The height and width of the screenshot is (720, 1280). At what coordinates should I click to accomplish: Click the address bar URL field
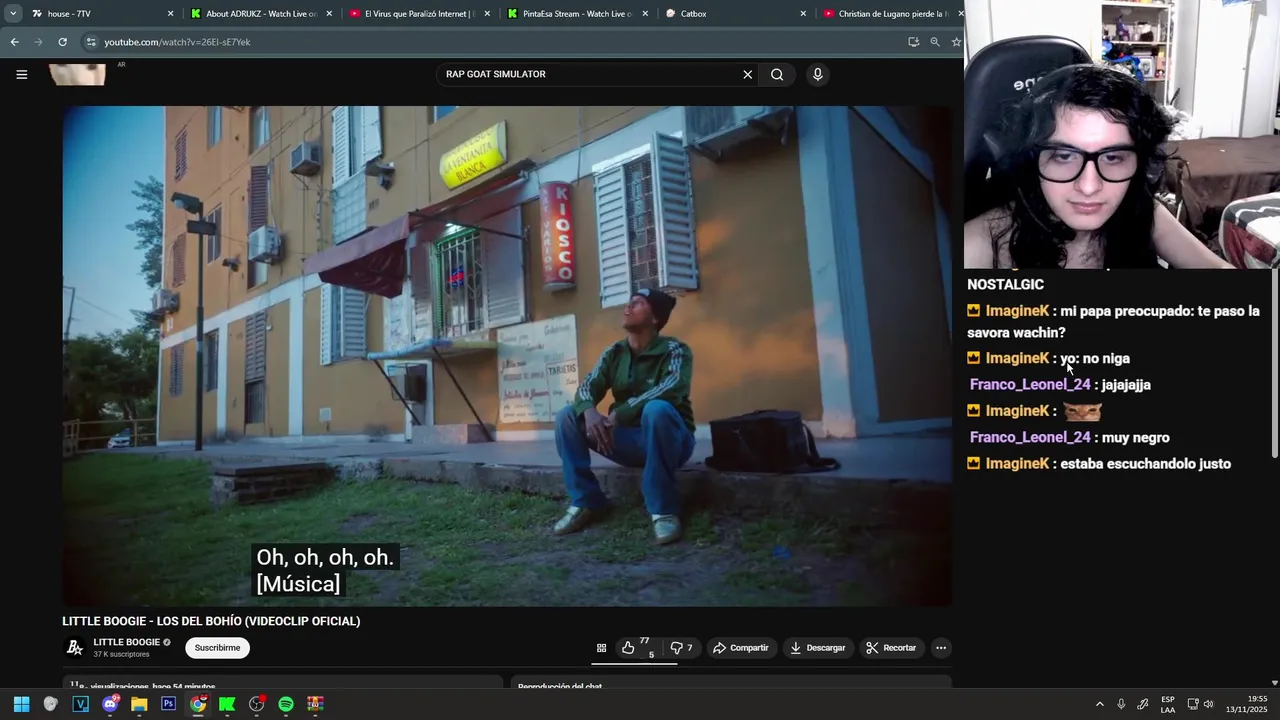click(490, 42)
